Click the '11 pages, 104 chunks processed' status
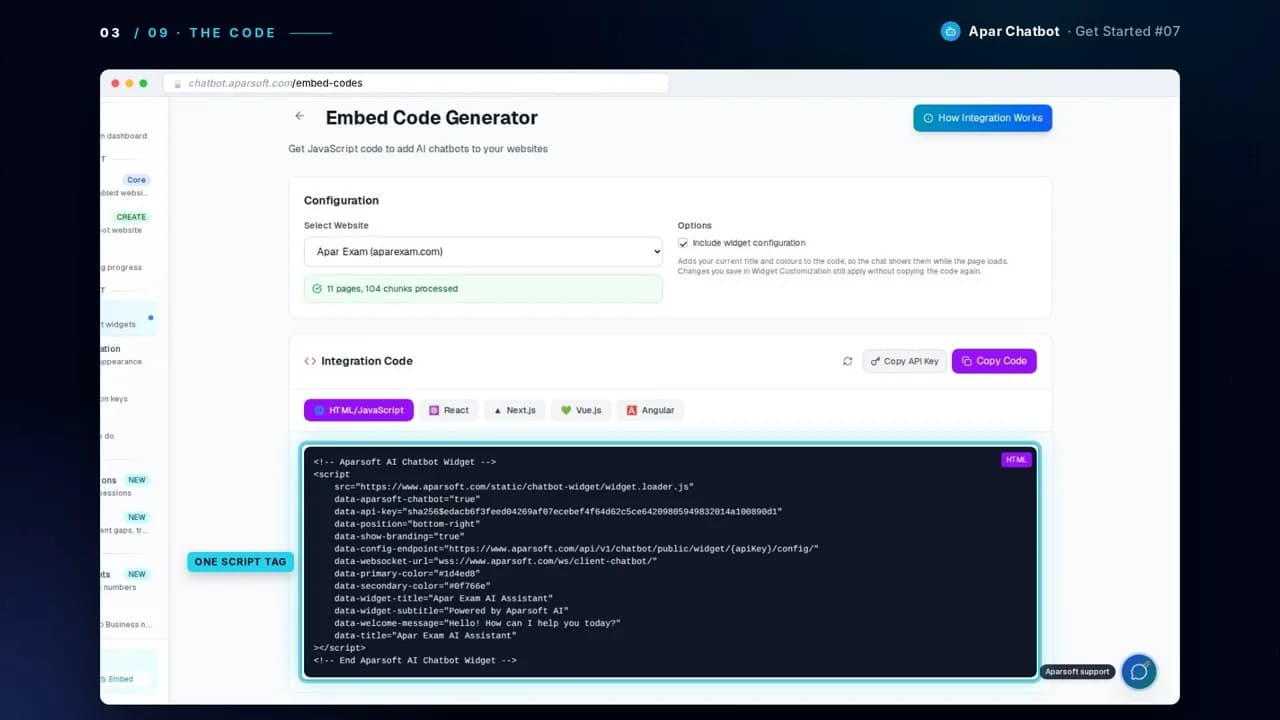Viewport: 1280px width, 720px height. pyautogui.click(x=483, y=288)
